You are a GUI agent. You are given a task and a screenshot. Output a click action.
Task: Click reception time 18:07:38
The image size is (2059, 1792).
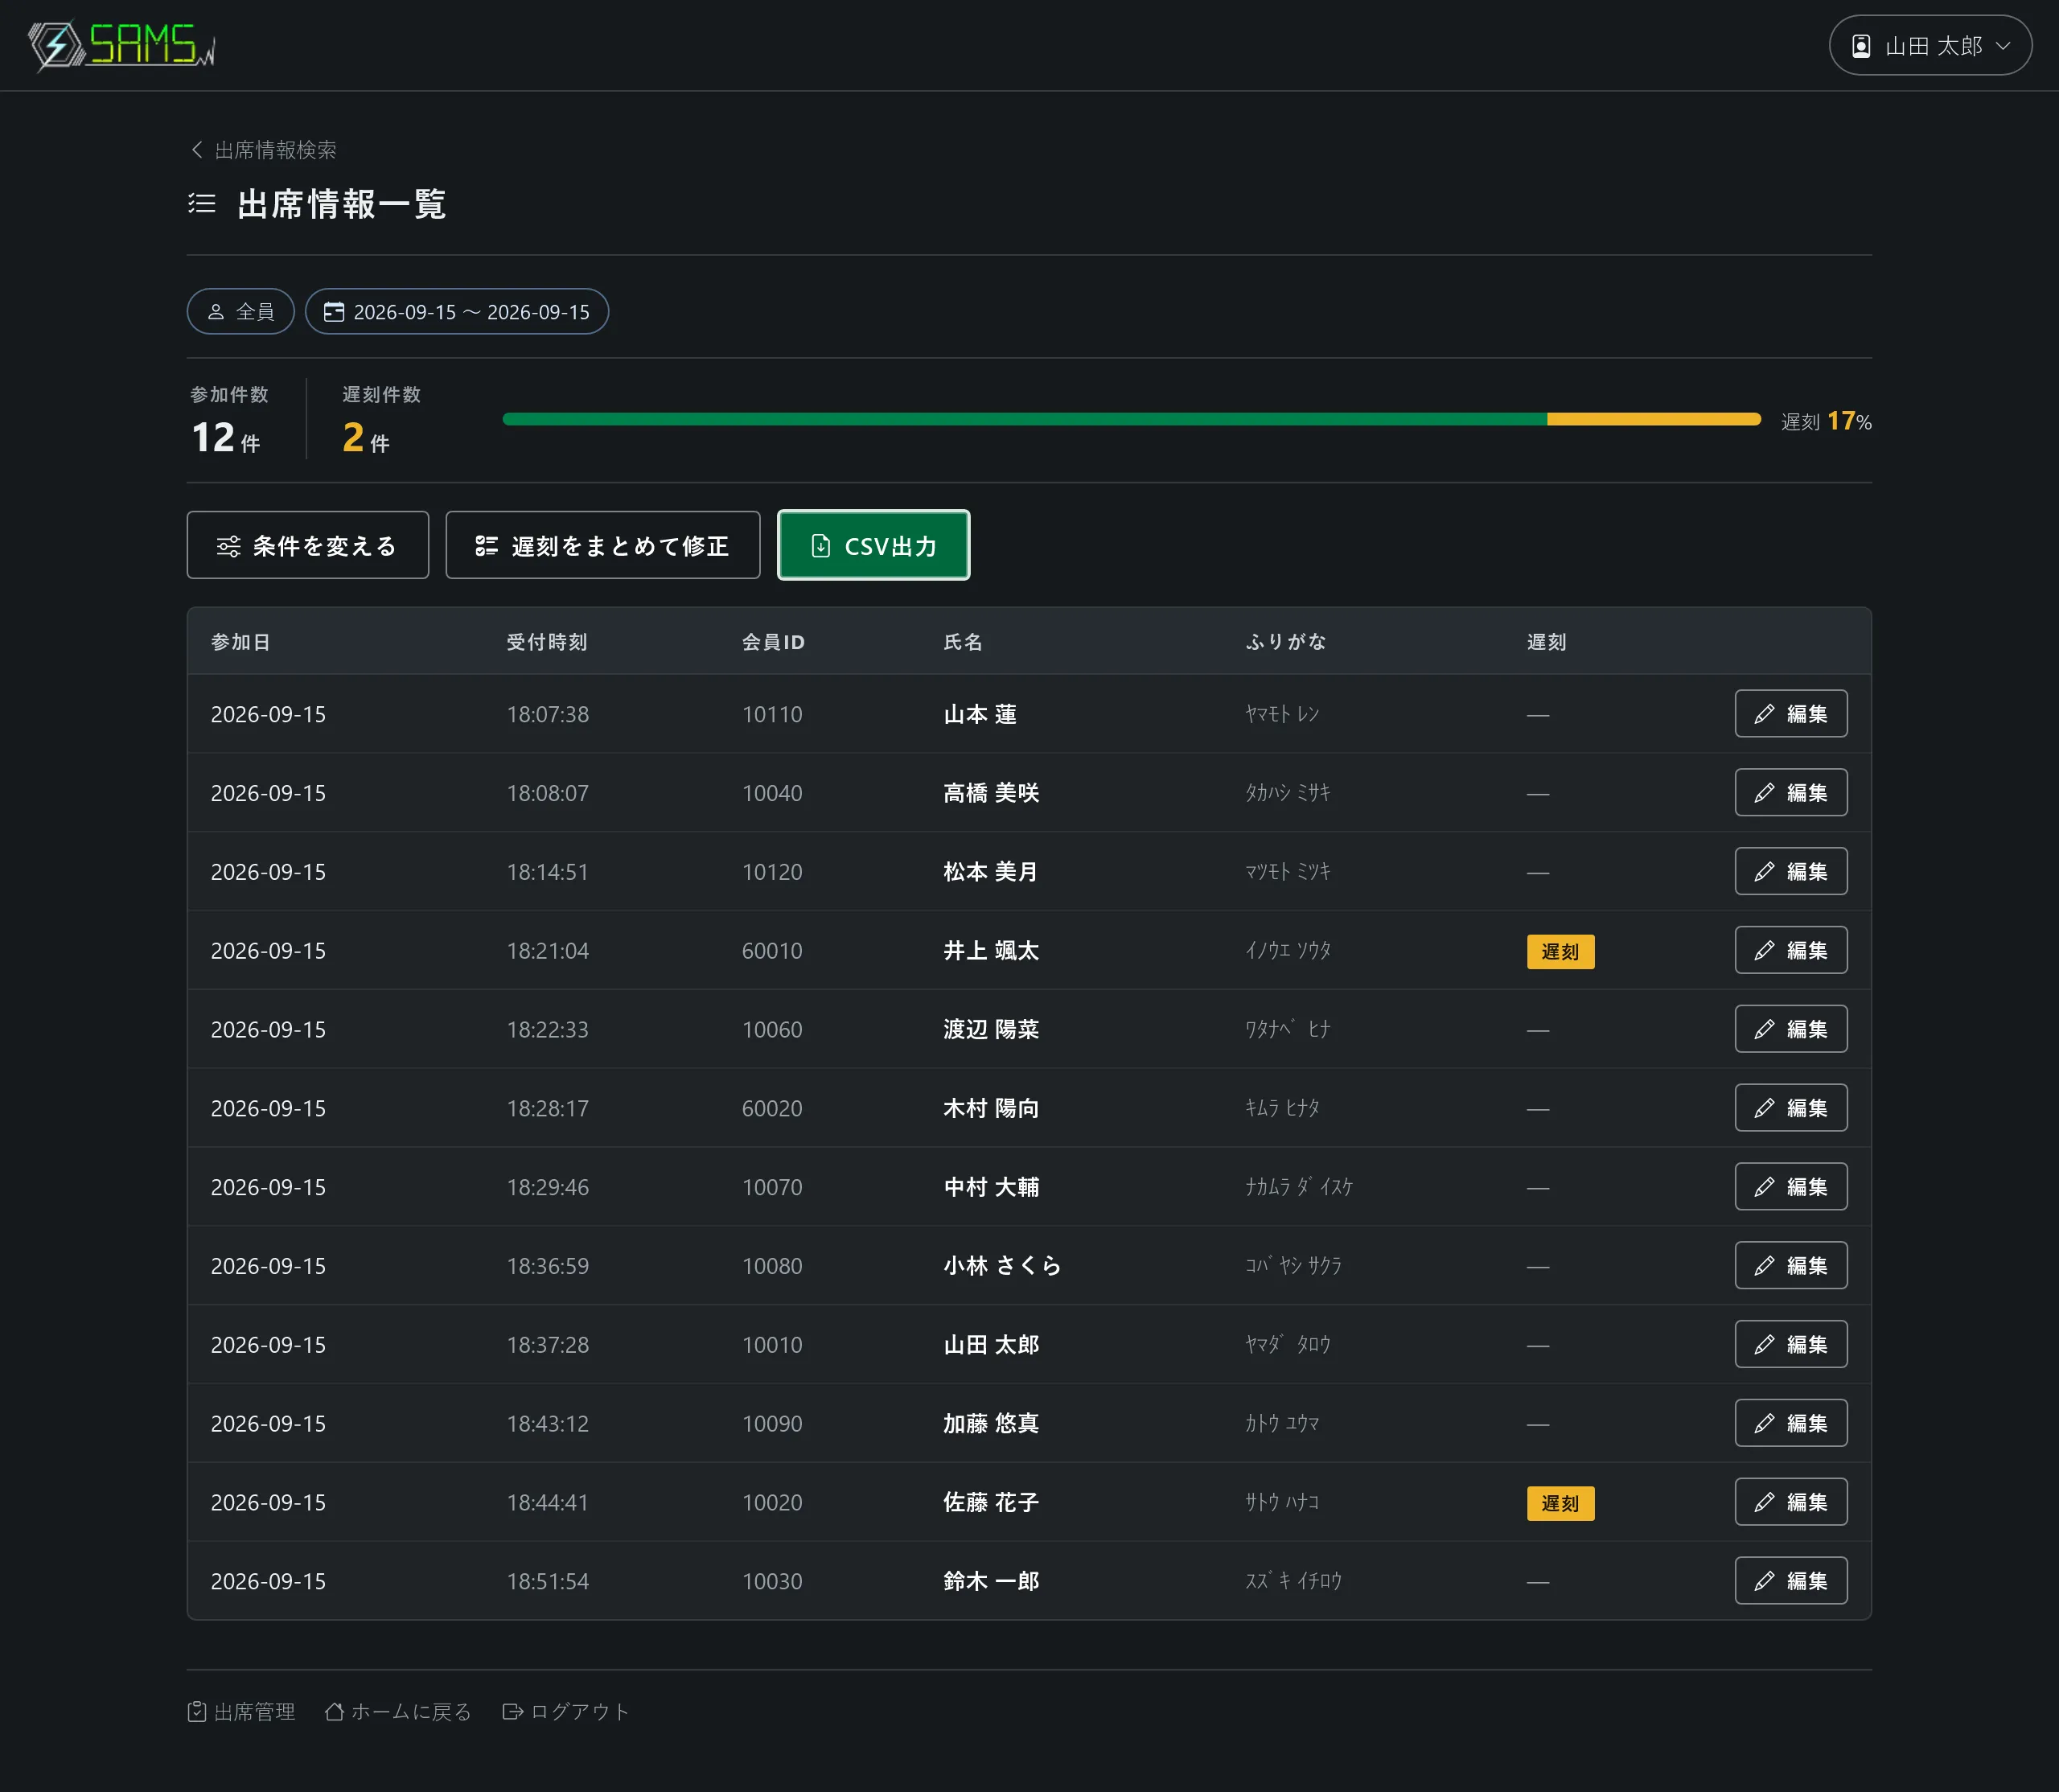(547, 715)
